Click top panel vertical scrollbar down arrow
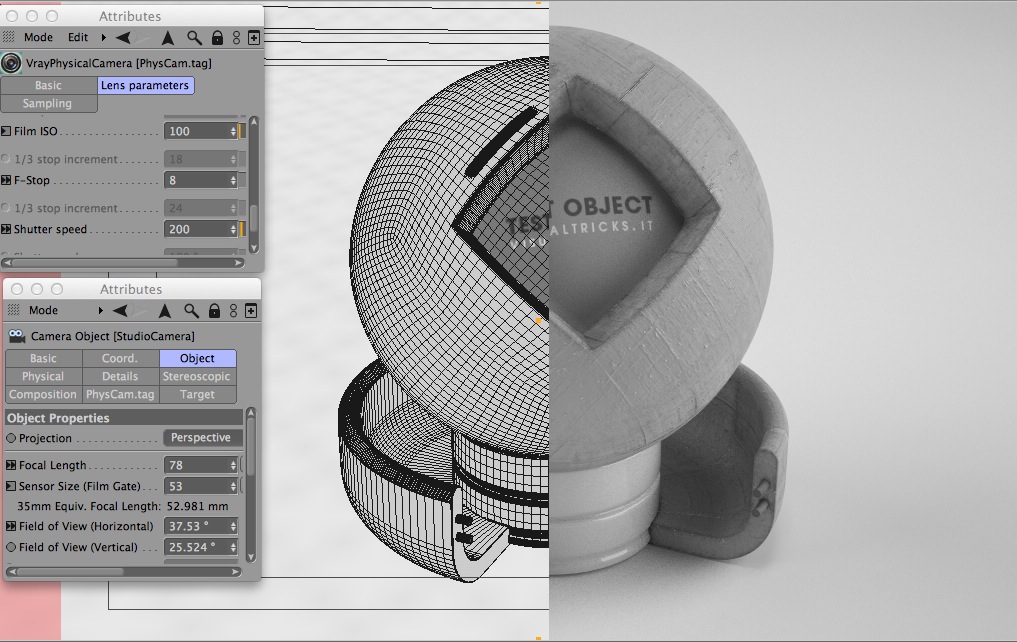 254,247
